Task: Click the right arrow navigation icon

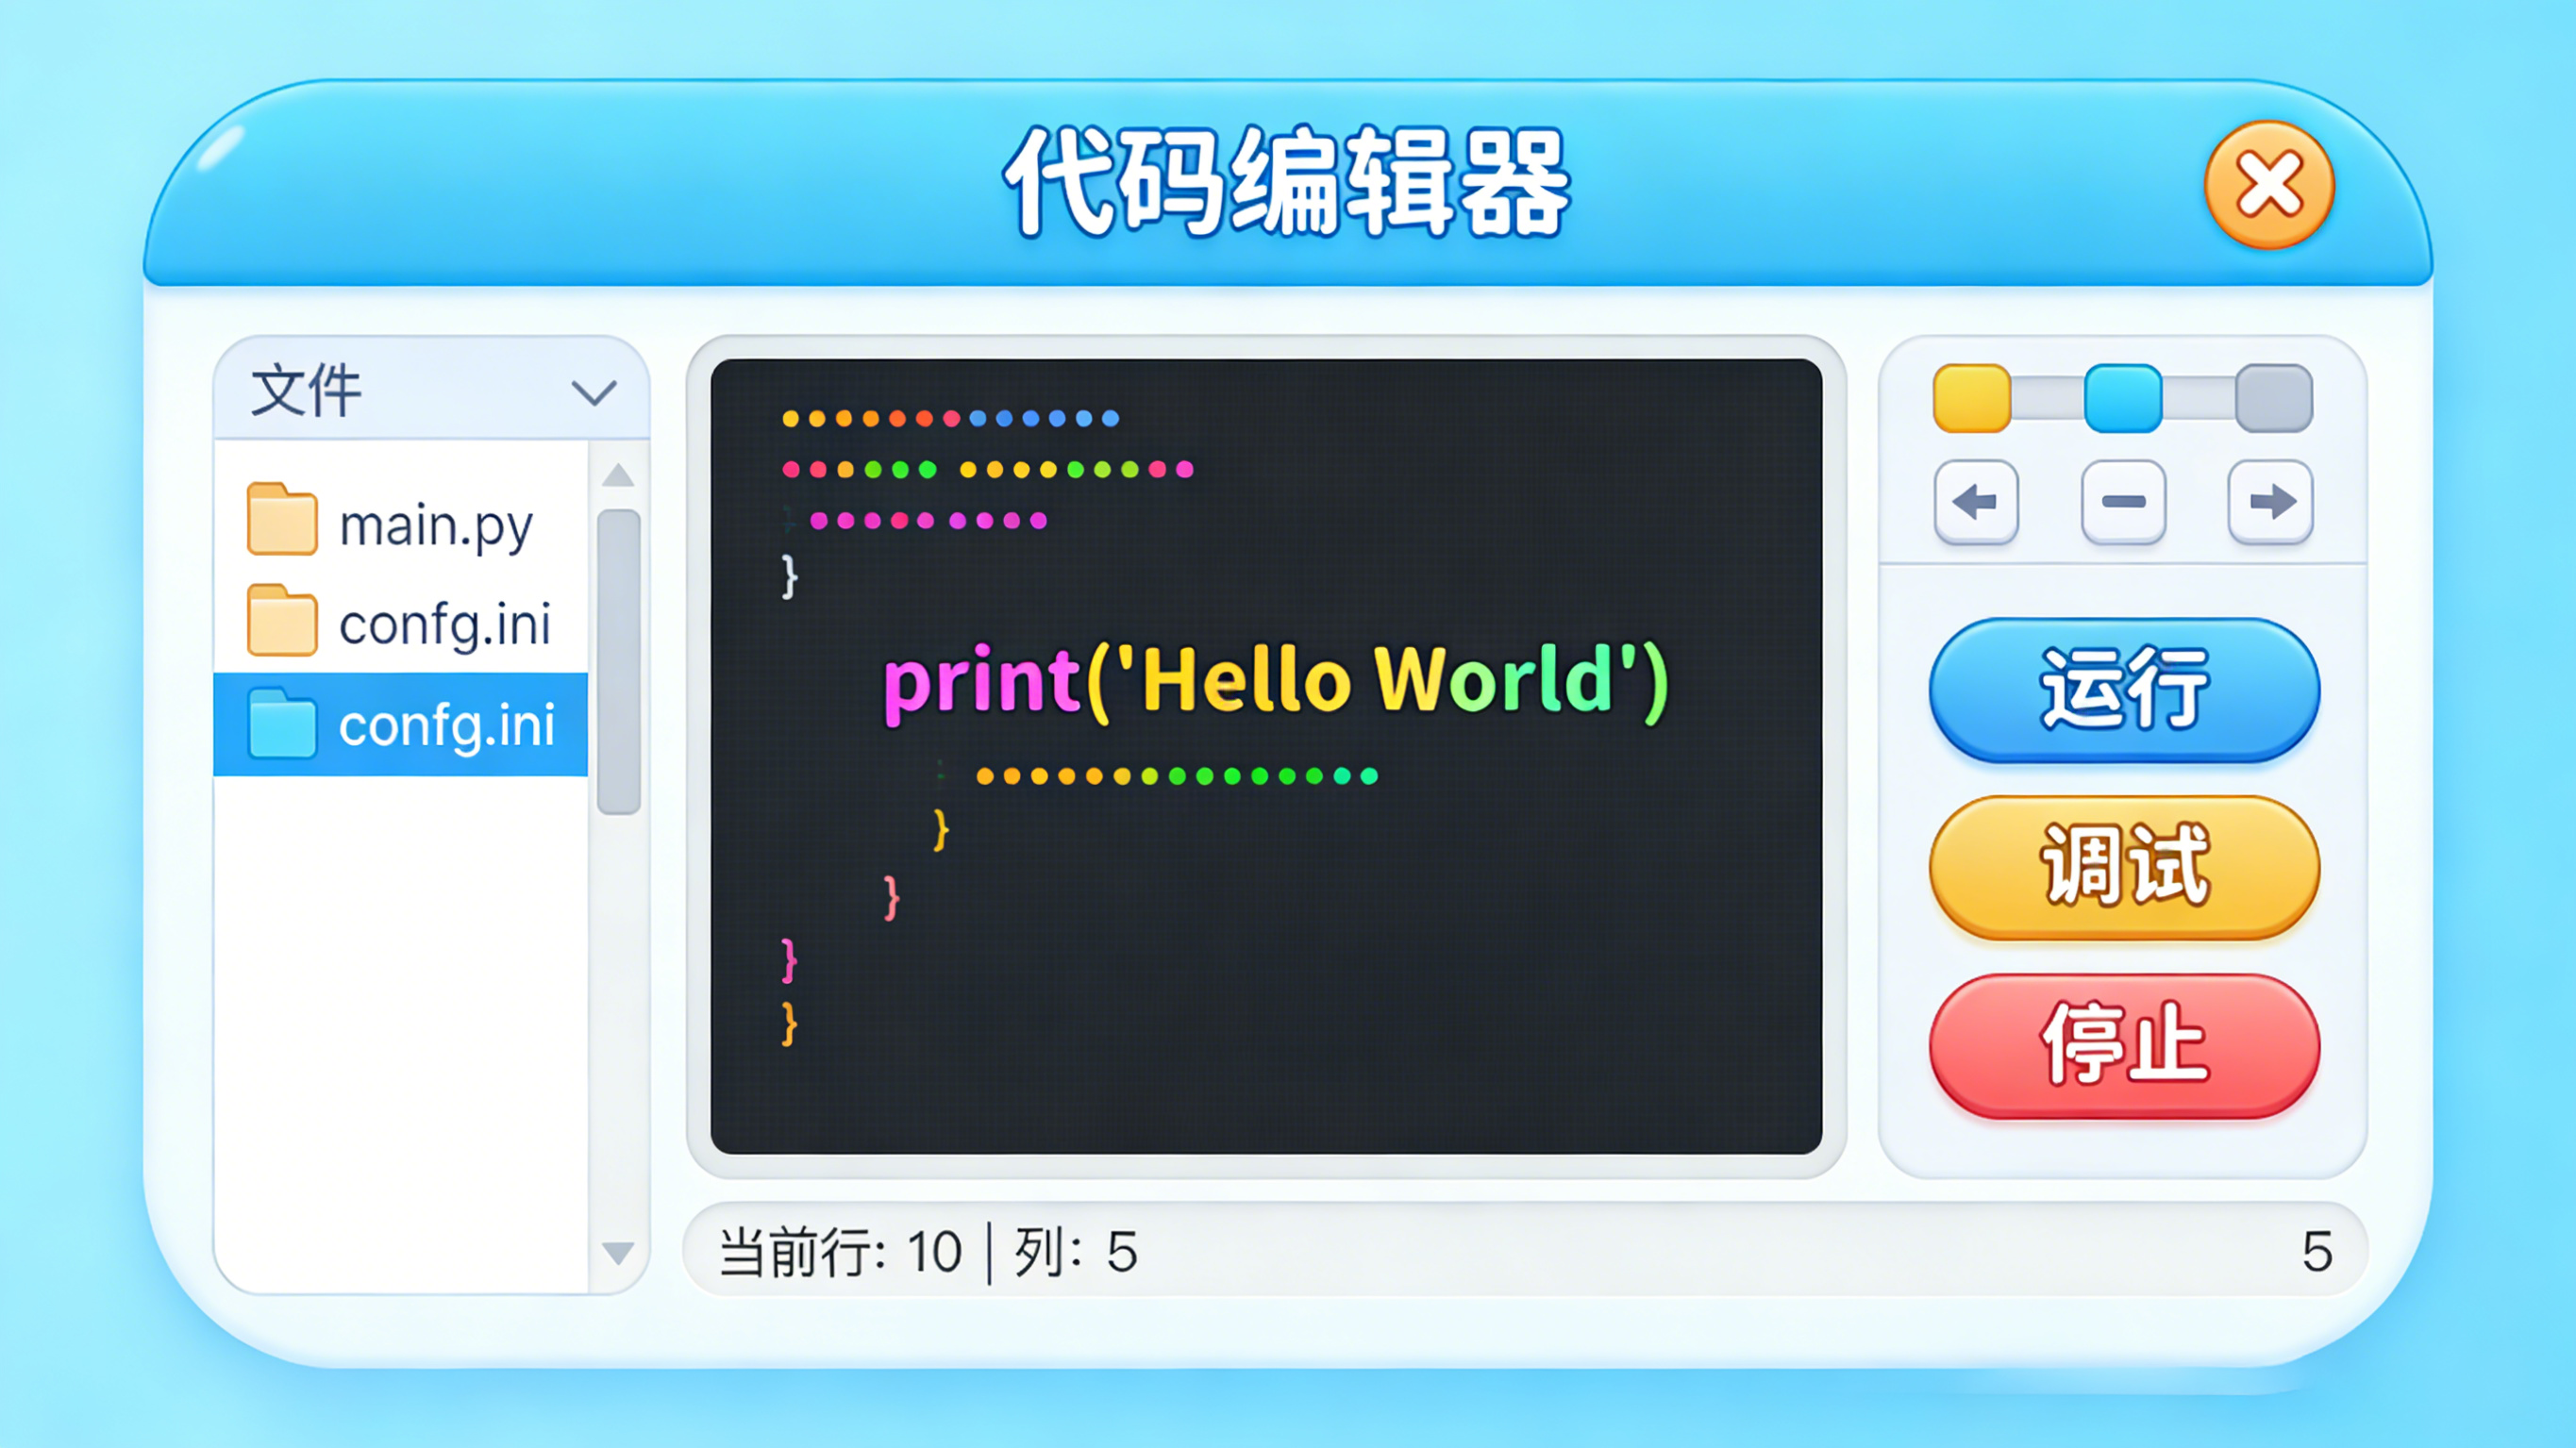Action: click(2270, 503)
